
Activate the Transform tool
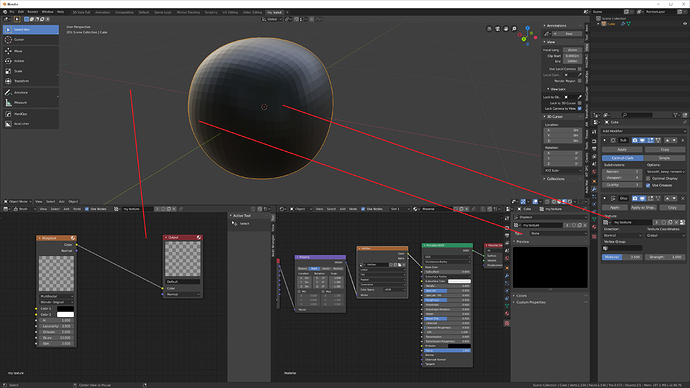(x=31, y=81)
